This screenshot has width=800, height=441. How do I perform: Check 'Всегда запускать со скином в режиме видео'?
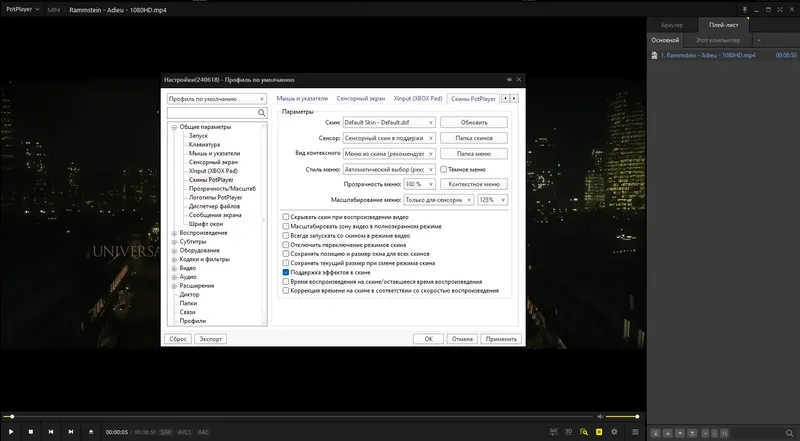[x=286, y=236]
